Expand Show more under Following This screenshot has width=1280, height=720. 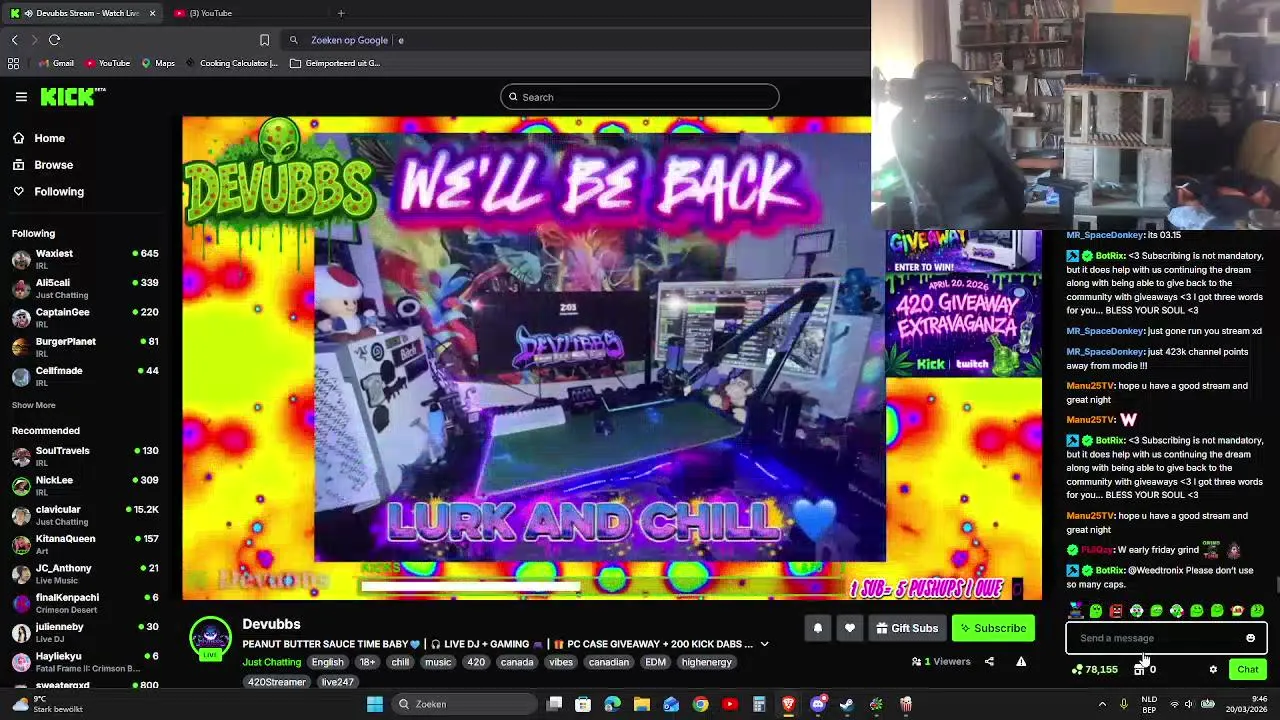coord(33,405)
